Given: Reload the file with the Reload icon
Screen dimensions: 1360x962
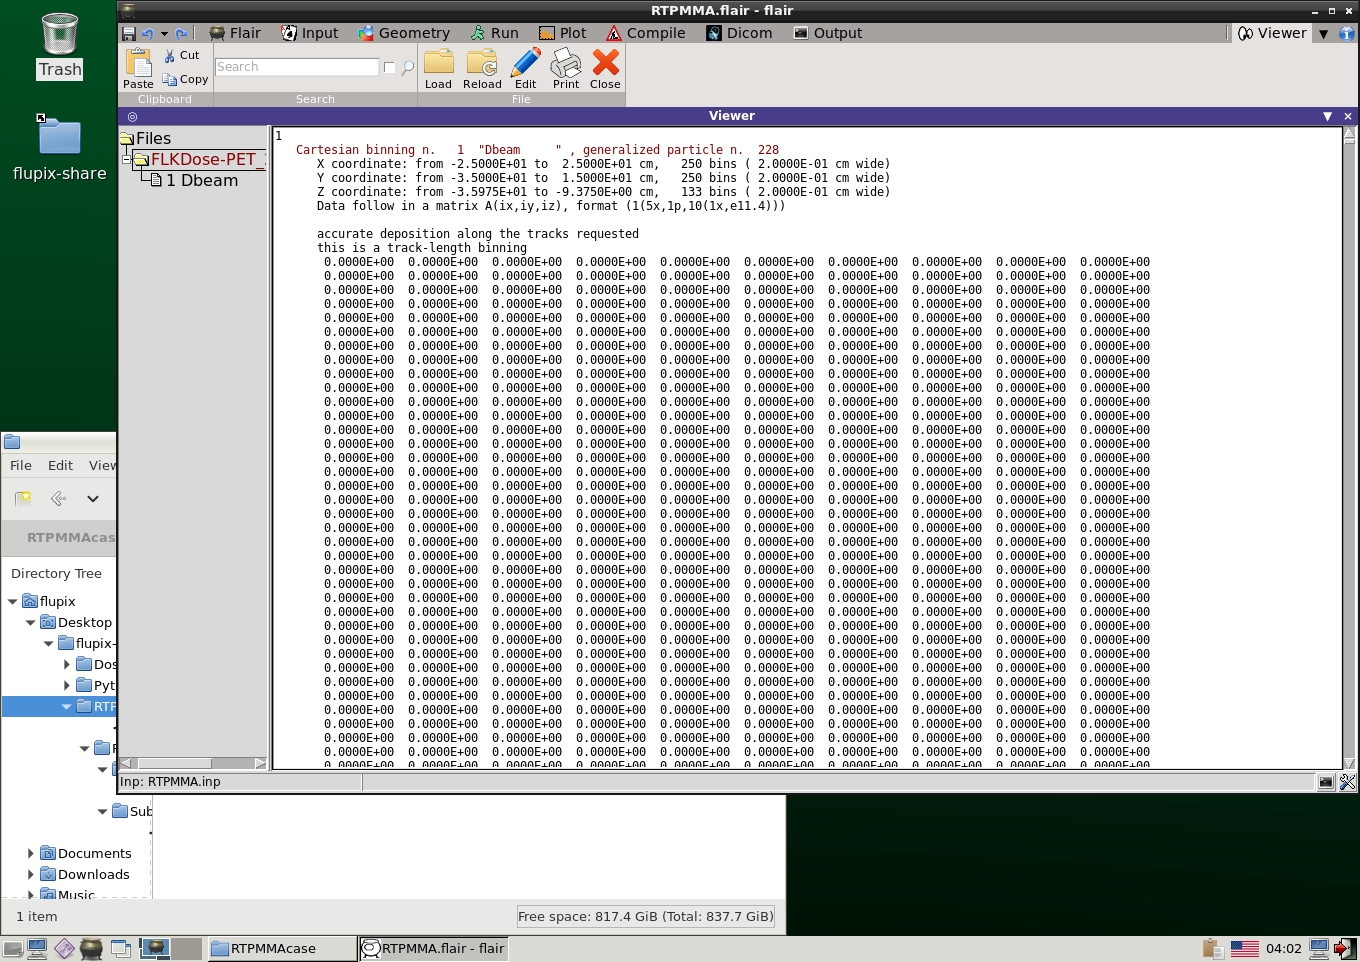Looking at the screenshot, I should [482, 68].
